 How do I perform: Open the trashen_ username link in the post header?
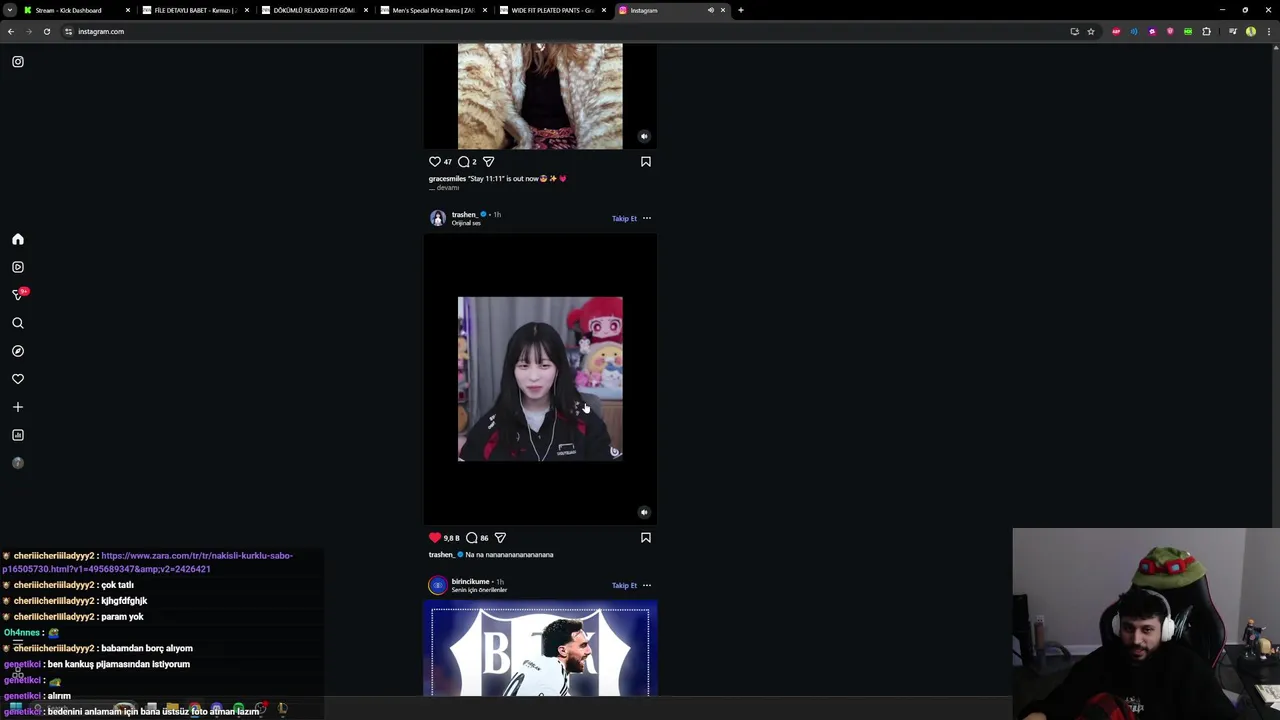coord(464,214)
